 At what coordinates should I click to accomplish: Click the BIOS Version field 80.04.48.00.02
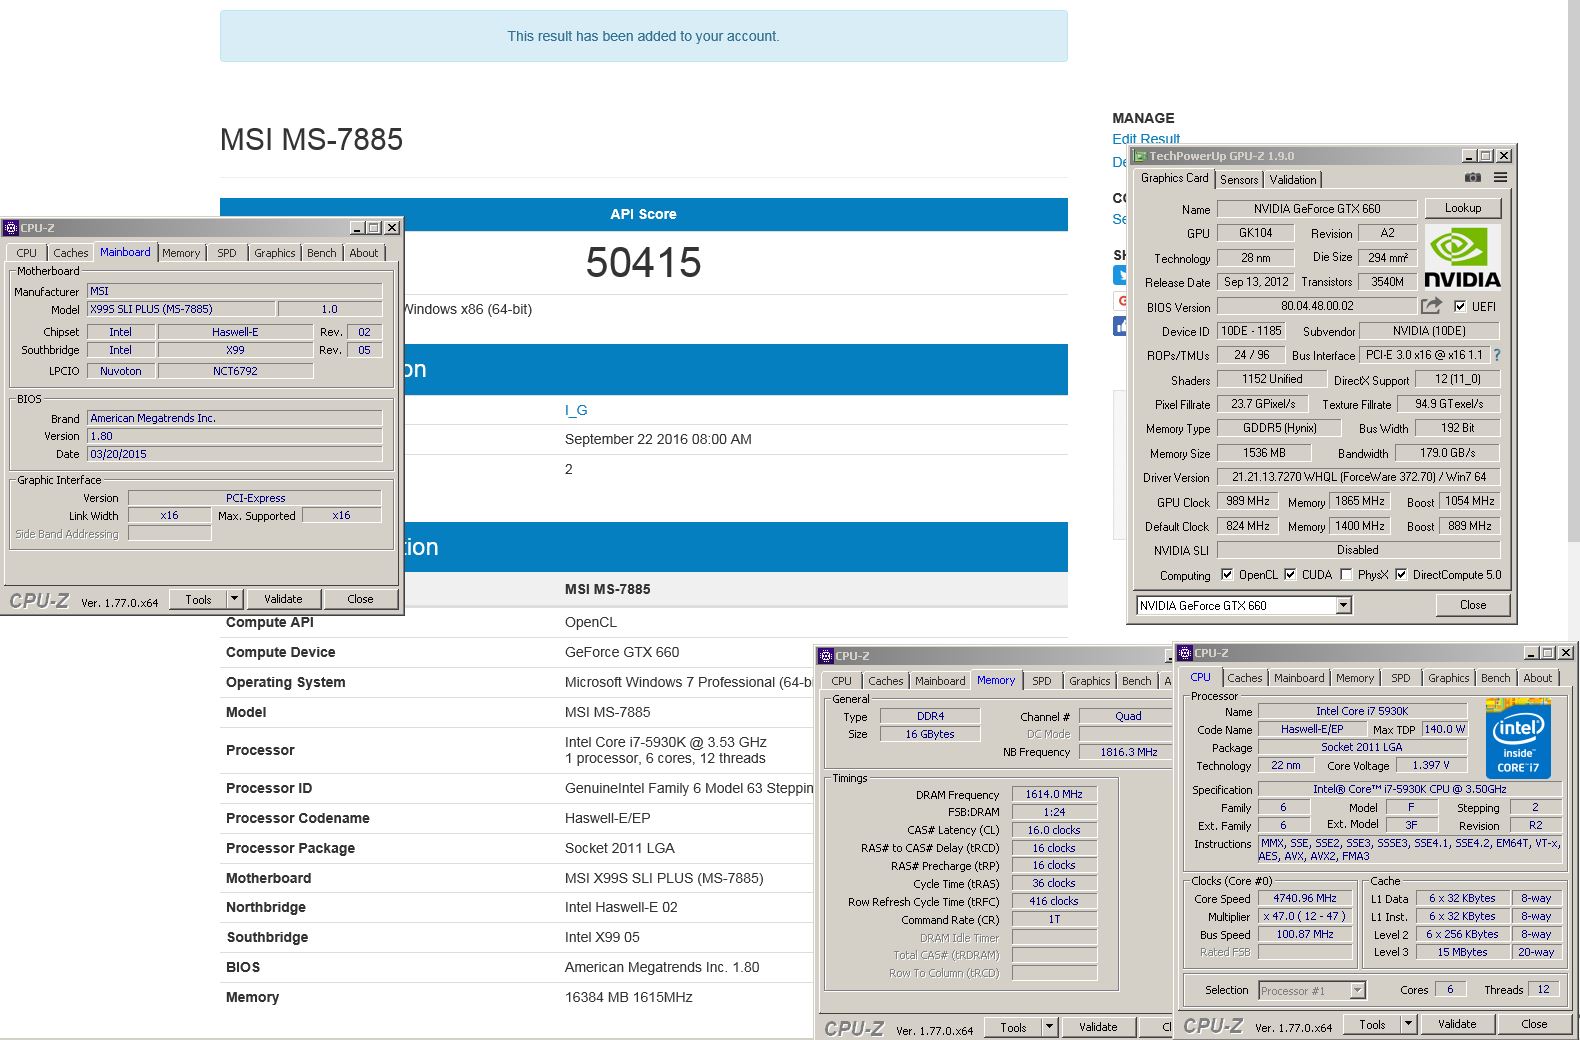[x=1317, y=307]
